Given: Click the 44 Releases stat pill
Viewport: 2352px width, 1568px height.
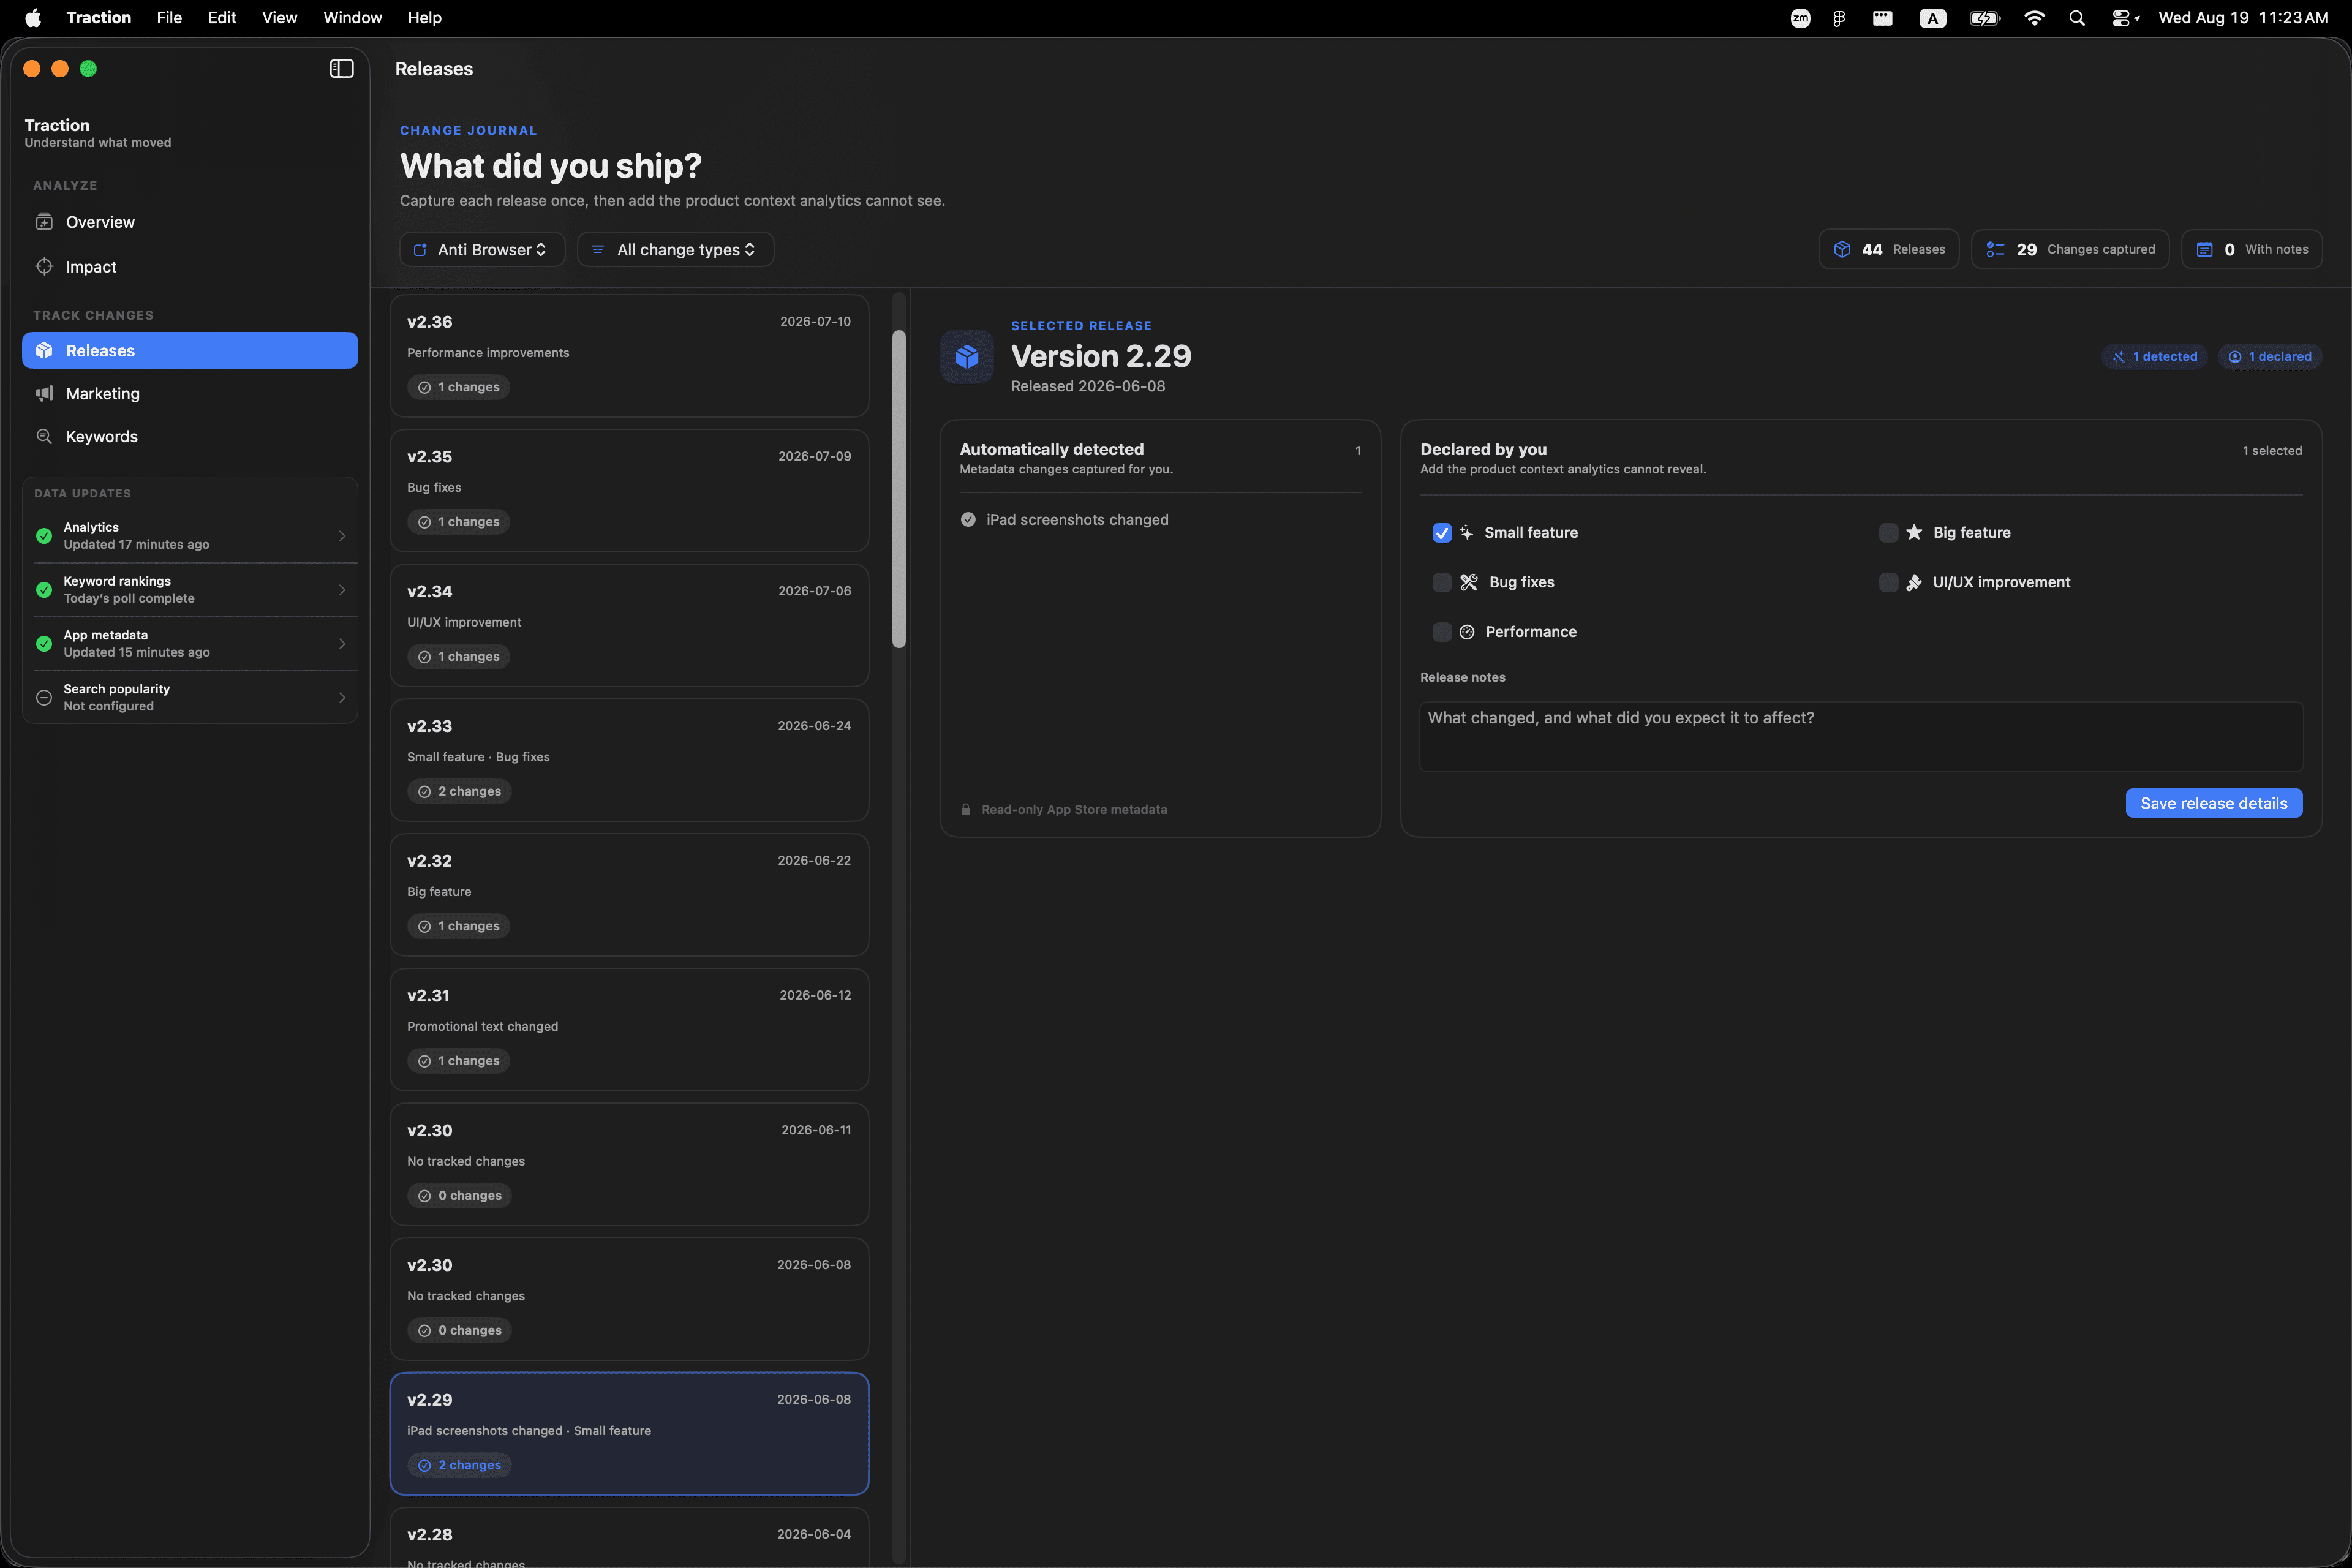Looking at the screenshot, I should 1888,249.
